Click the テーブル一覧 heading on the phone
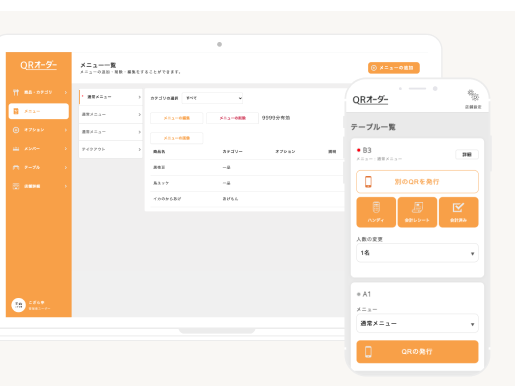 [373, 127]
